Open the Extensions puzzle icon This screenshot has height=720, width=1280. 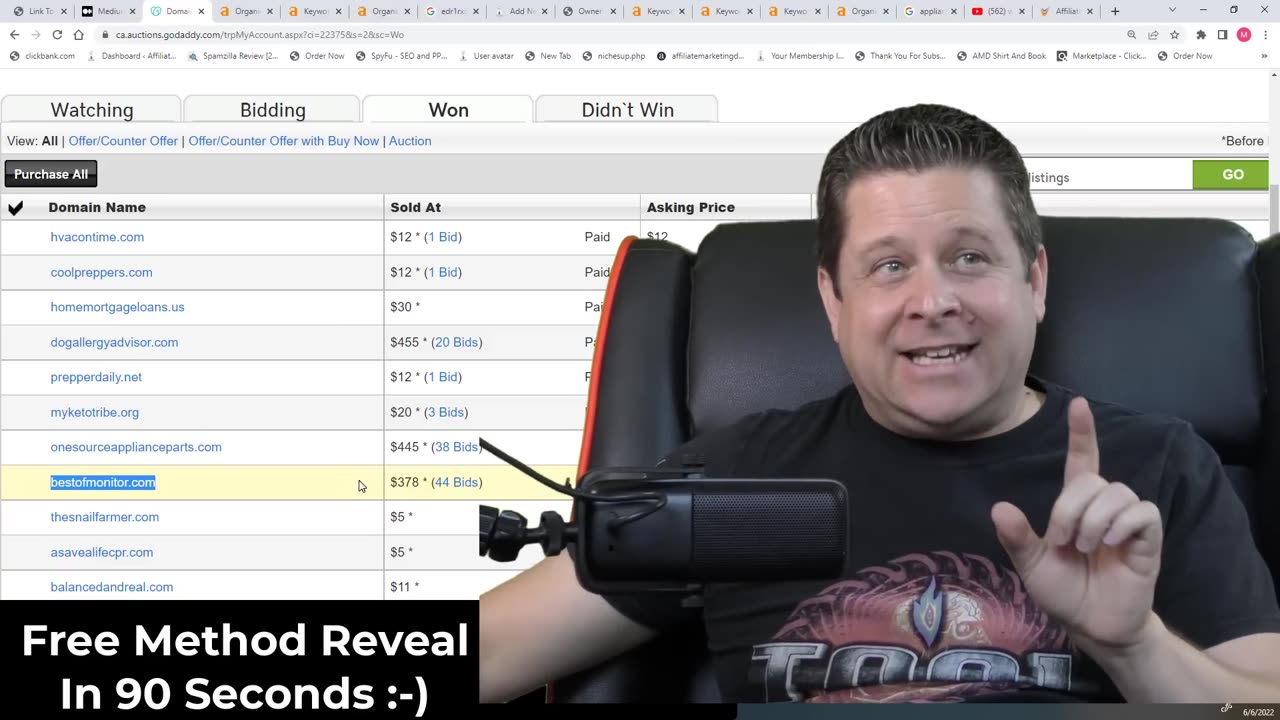1201,34
